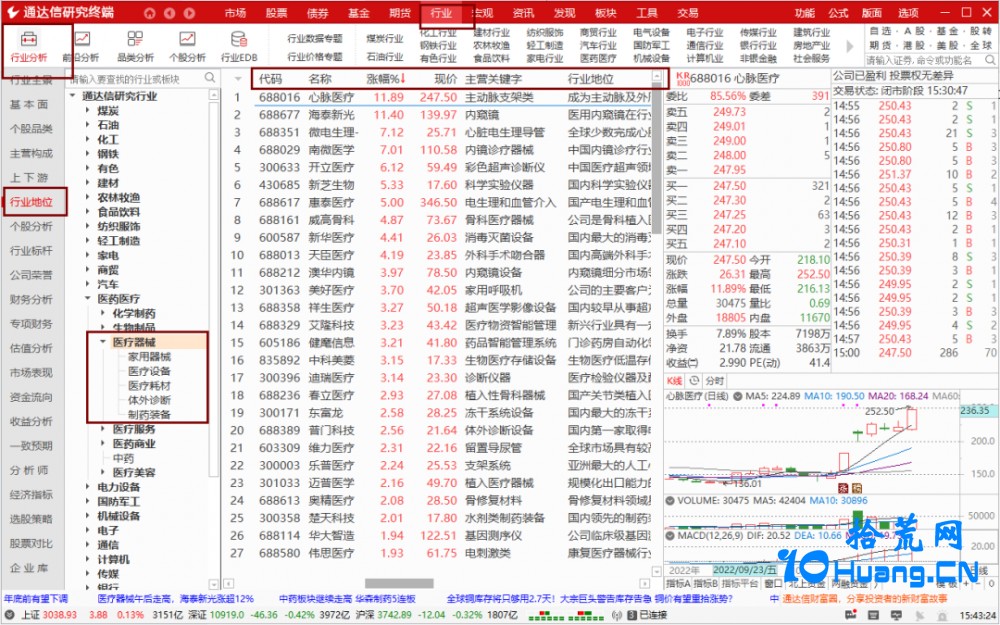The image size is (1000, 625).
Task: Click the 通达信 logo in title bar
Action: click(x=12, y=13)
